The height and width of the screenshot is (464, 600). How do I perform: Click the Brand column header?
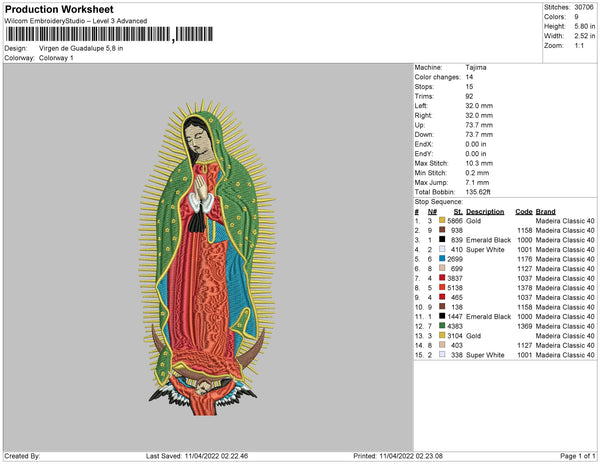click(545, 212)
